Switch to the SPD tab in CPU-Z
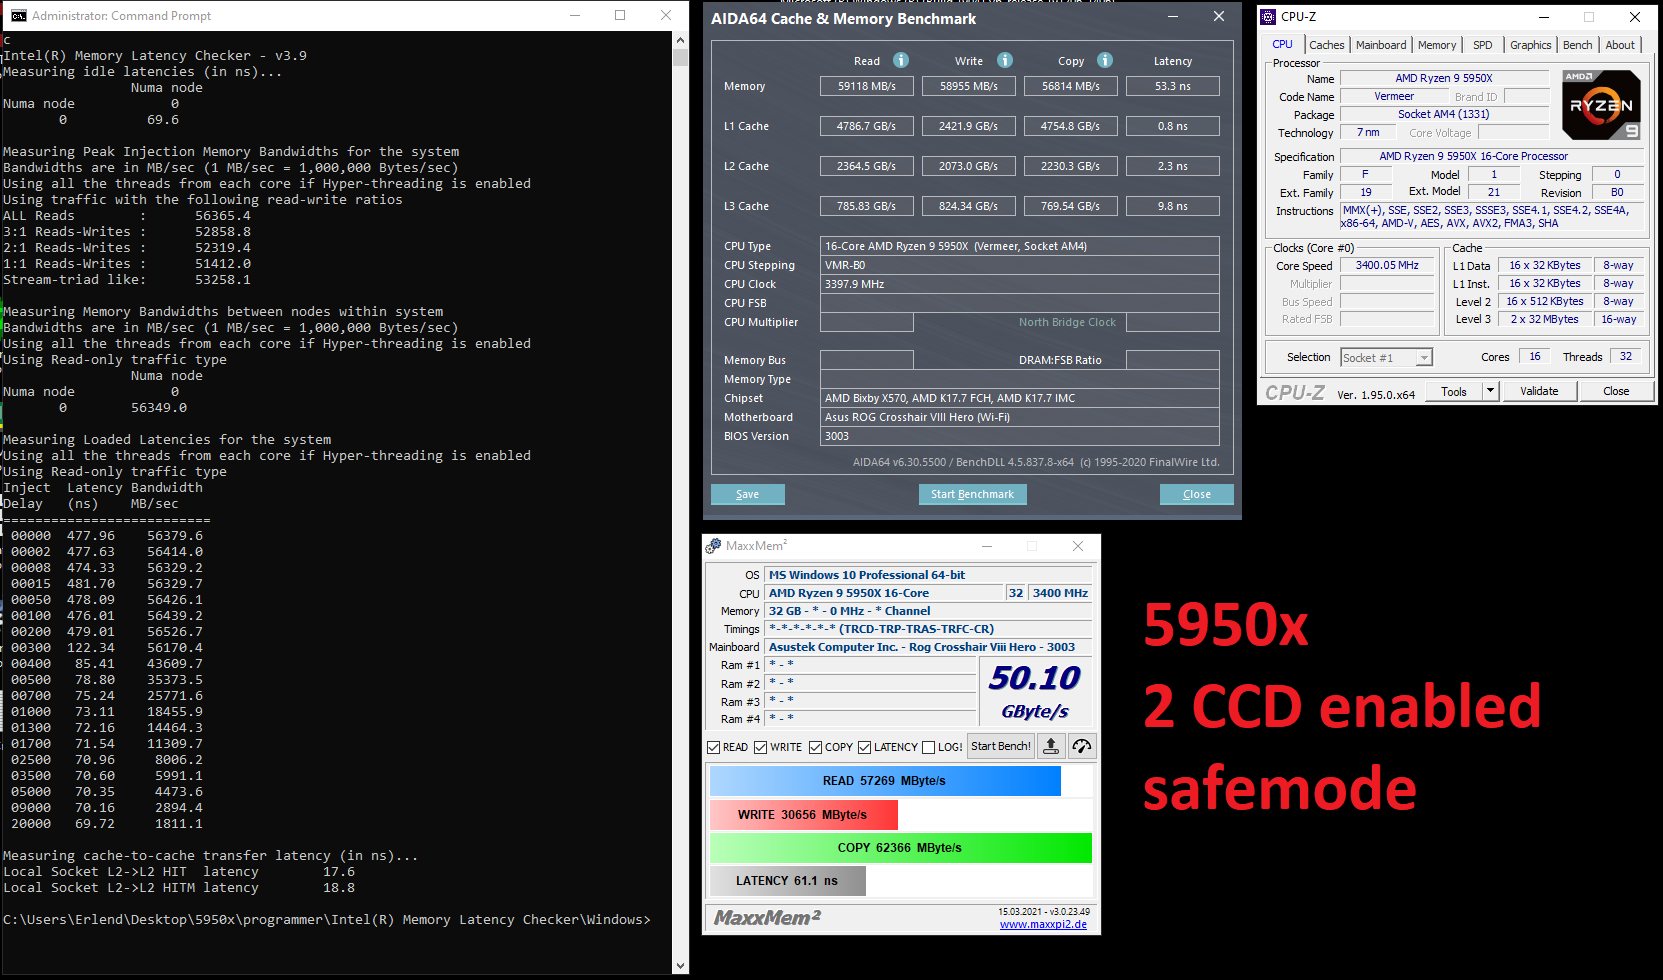Image resolution: width=1663 pixels, height=980 pixels. tap(1483, 45)
